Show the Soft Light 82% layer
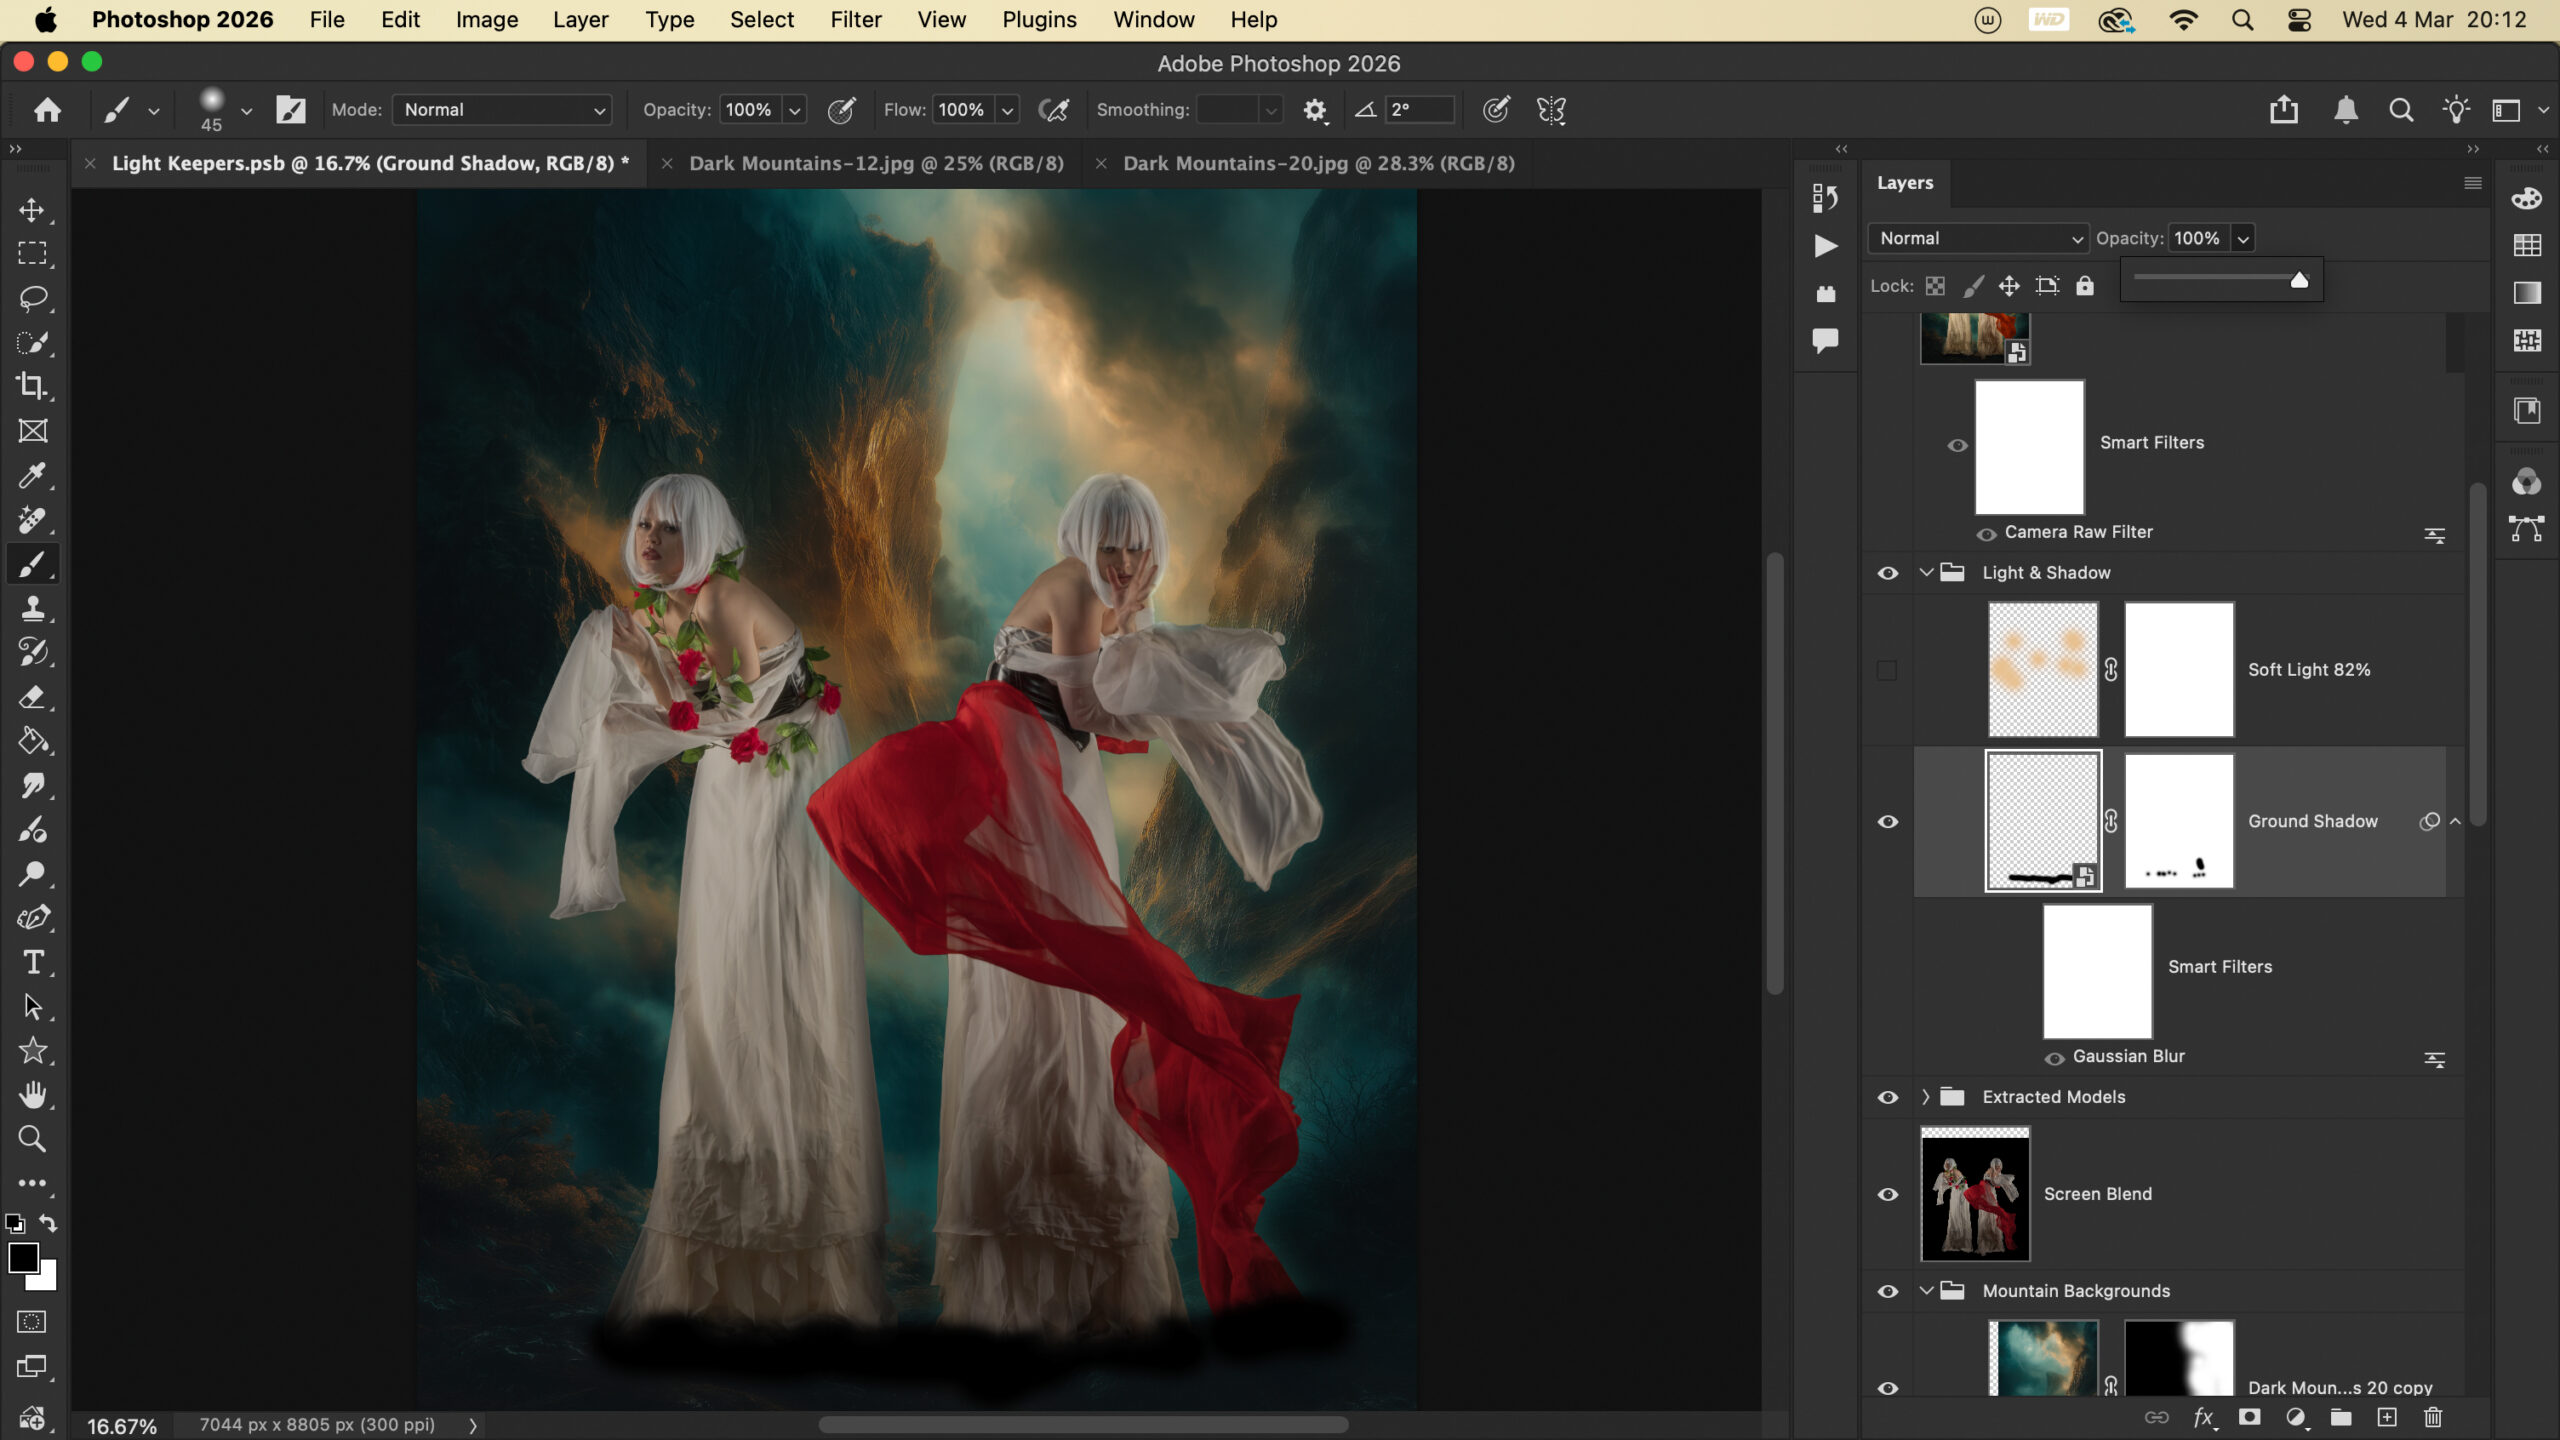The height and width of the screenshot is (1440, 2560). point(1887,670)
